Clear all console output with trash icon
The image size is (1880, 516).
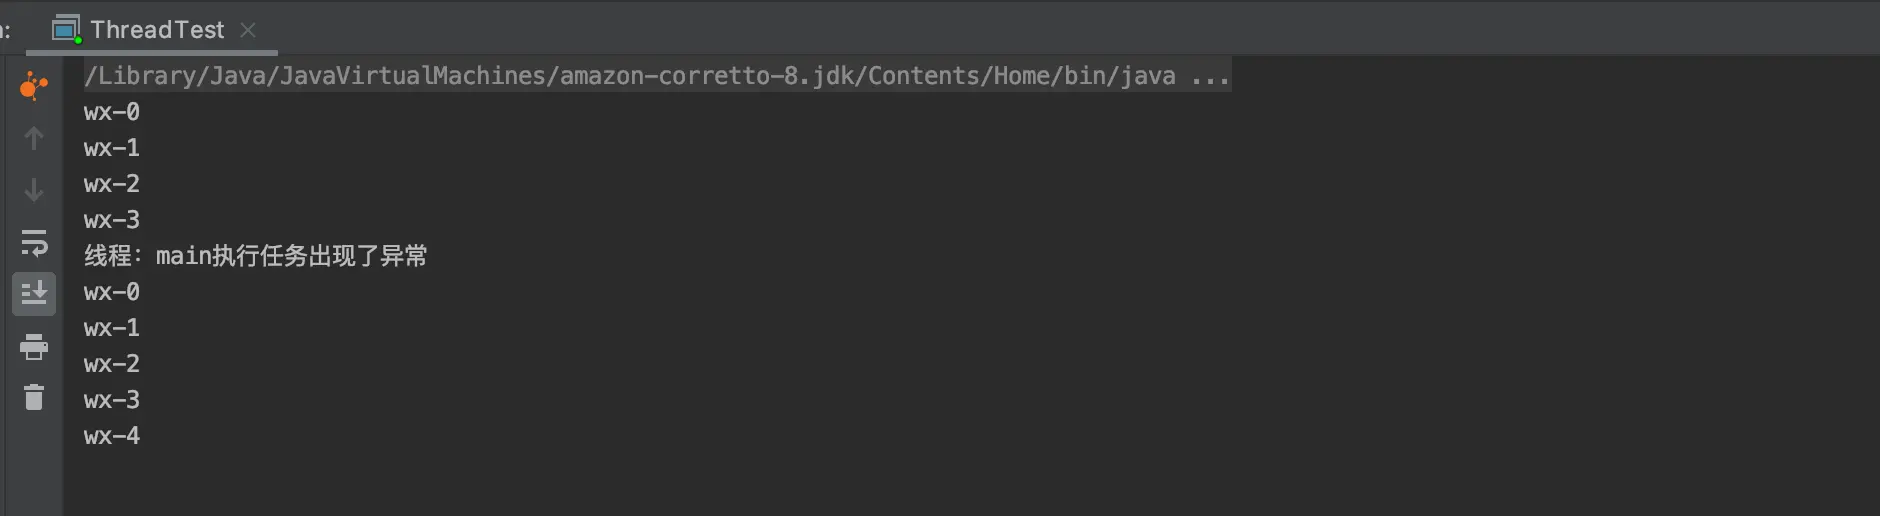click(33, 398)
